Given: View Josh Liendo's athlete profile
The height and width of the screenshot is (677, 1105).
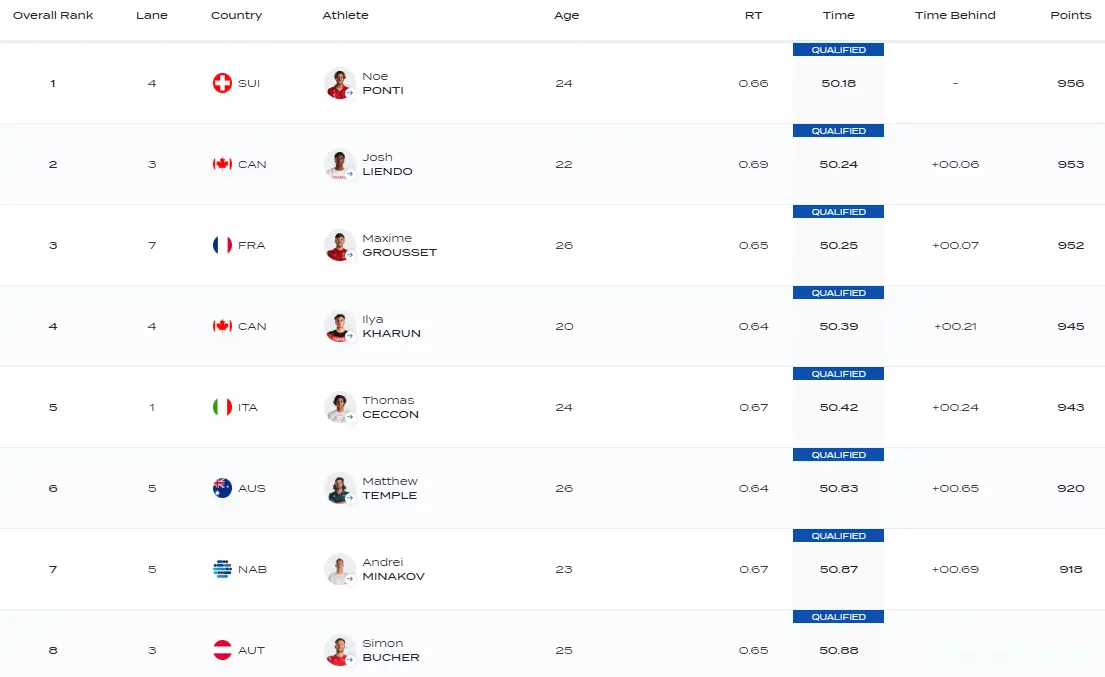Looking at the screenshot, I should pos(387,164).
